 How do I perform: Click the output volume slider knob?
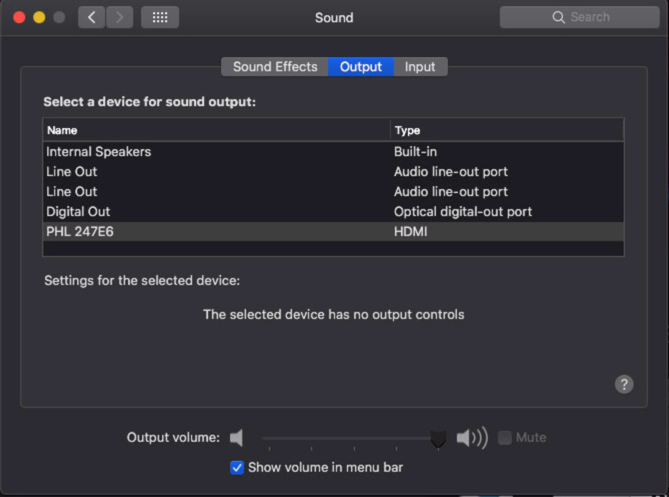[x=438, y=438]
